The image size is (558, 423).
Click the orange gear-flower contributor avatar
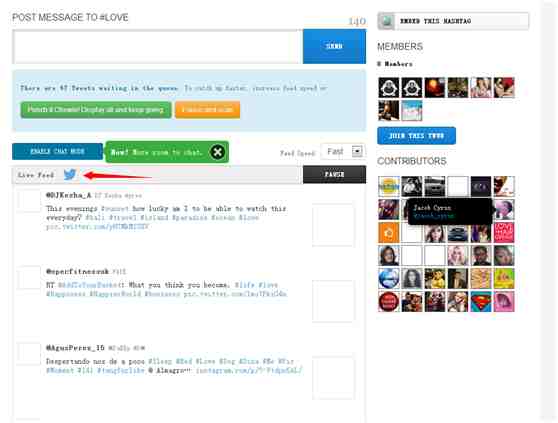pyautogui.click(x=389, y=232)
